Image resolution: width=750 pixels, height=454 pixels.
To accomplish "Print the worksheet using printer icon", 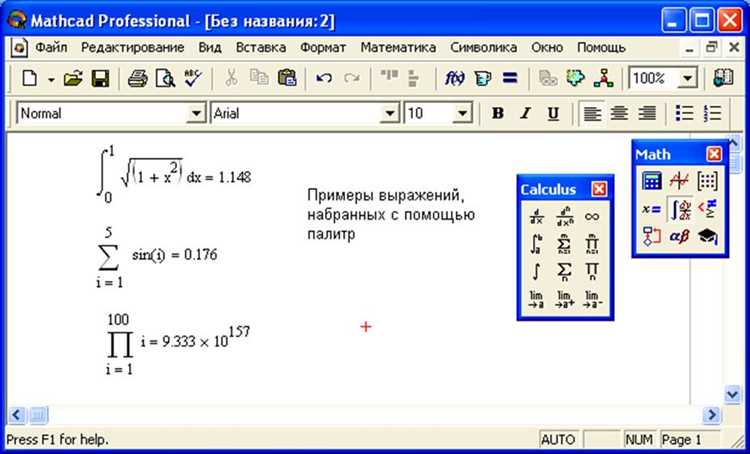I will pos(138,79).
